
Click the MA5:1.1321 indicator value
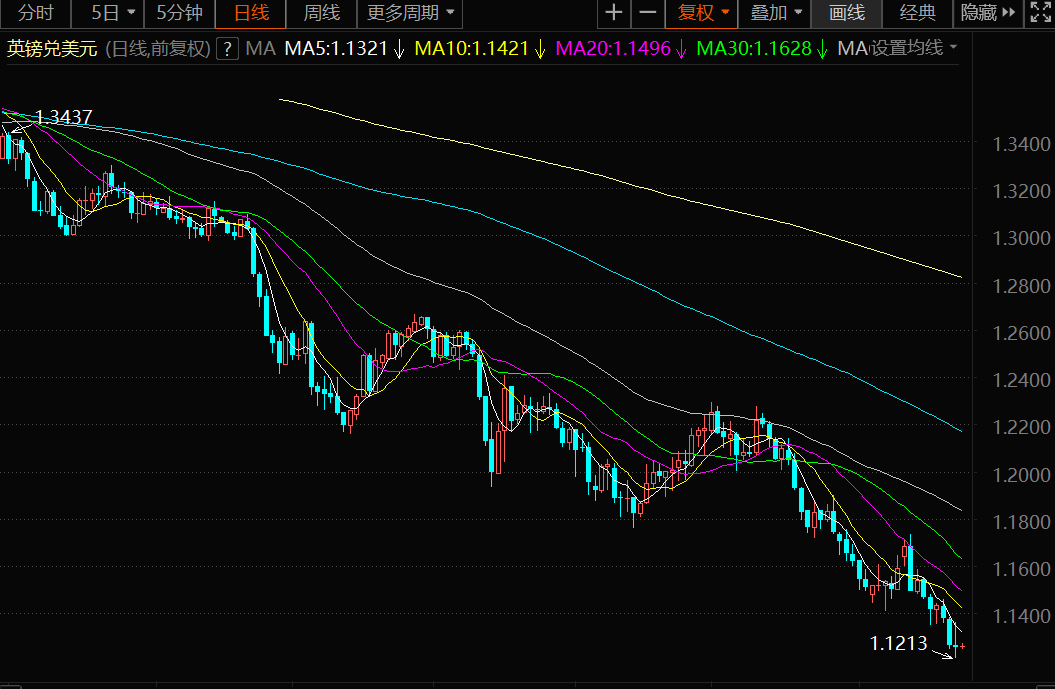click(344, 48)
